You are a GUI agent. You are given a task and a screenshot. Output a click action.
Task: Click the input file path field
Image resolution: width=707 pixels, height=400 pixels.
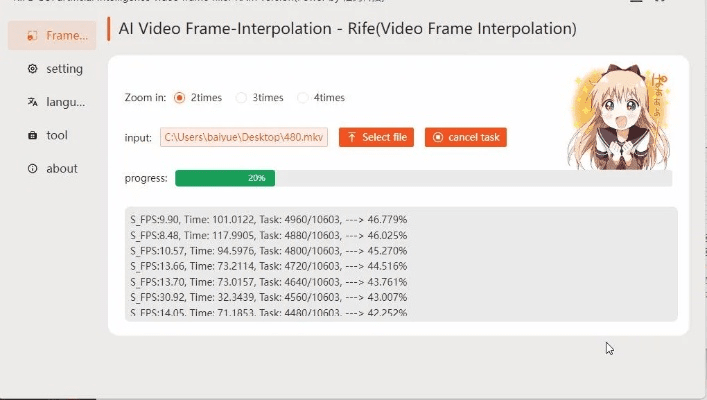point(244,137)
